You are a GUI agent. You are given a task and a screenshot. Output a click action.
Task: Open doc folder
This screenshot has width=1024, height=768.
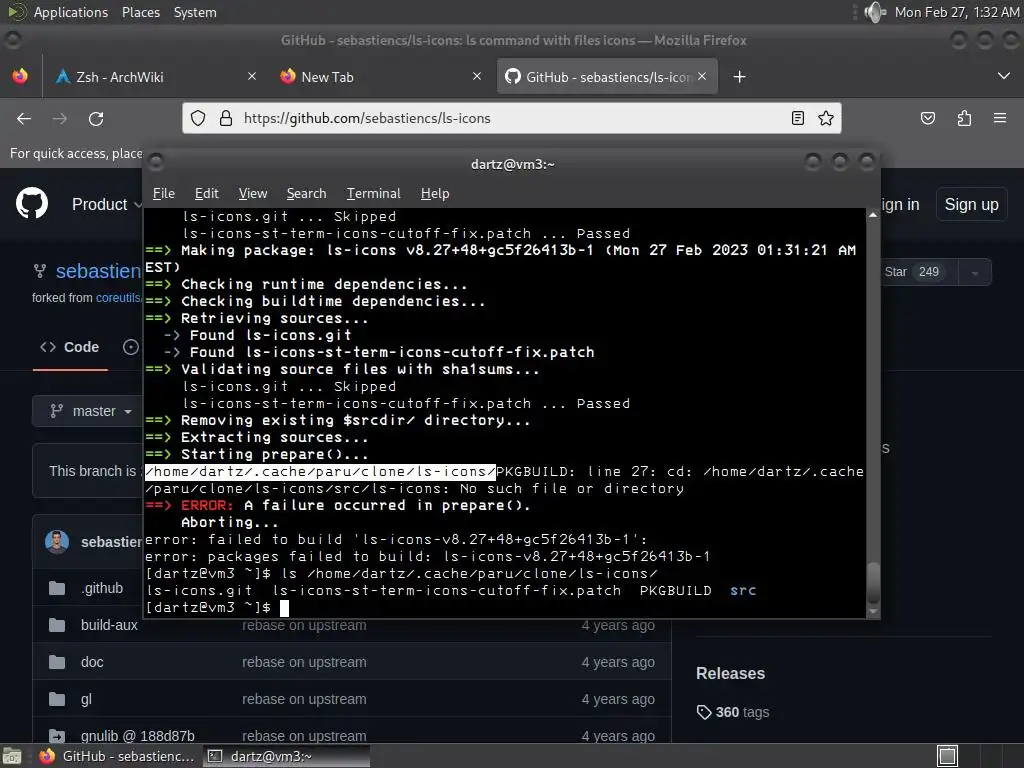[x=92, y=662]
